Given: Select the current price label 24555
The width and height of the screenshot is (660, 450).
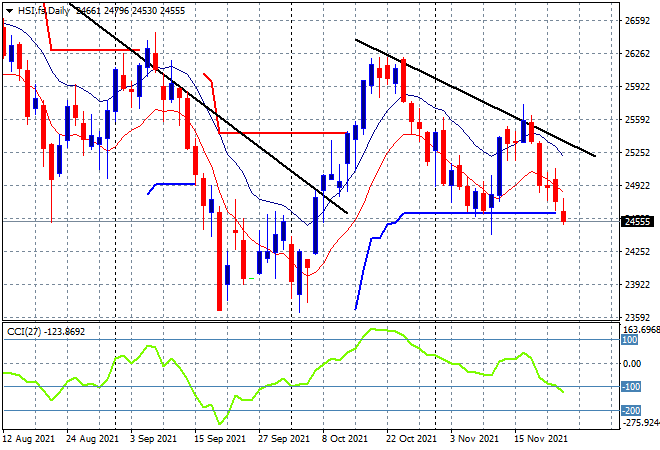Looking at the screenshot, I should [637, 221].
